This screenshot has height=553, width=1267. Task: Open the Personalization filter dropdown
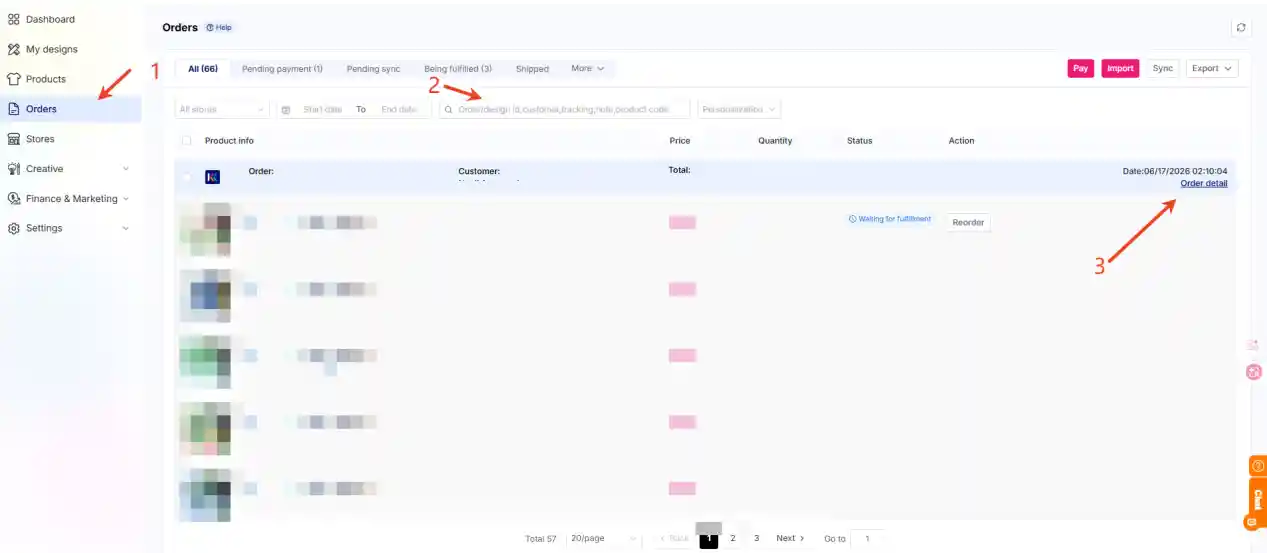[x=740, y=109]
